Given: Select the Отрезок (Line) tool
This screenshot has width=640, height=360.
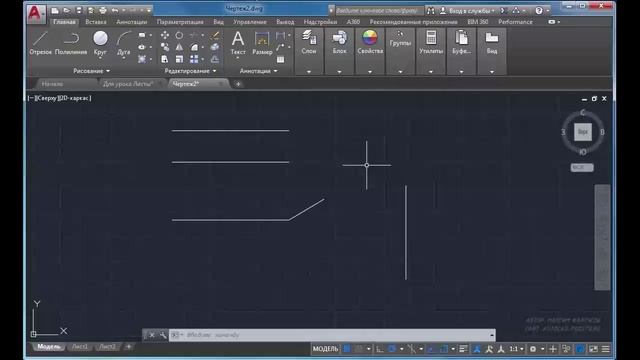Looking at the screenshot, I should (40, 43).
